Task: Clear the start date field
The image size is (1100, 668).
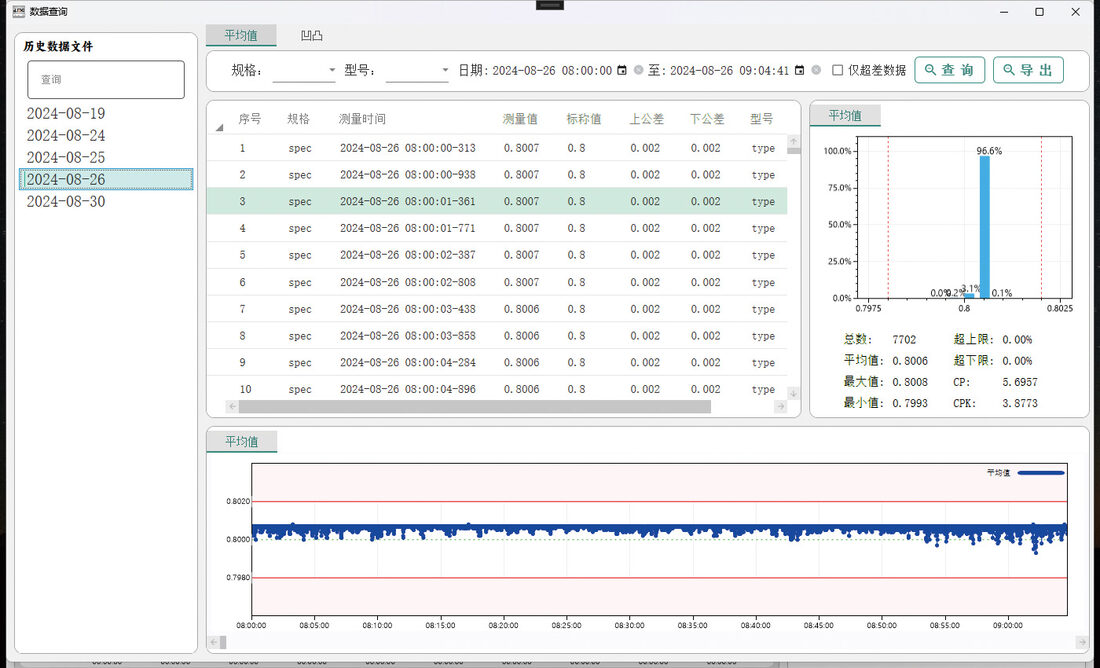Action: pos(638,70)
